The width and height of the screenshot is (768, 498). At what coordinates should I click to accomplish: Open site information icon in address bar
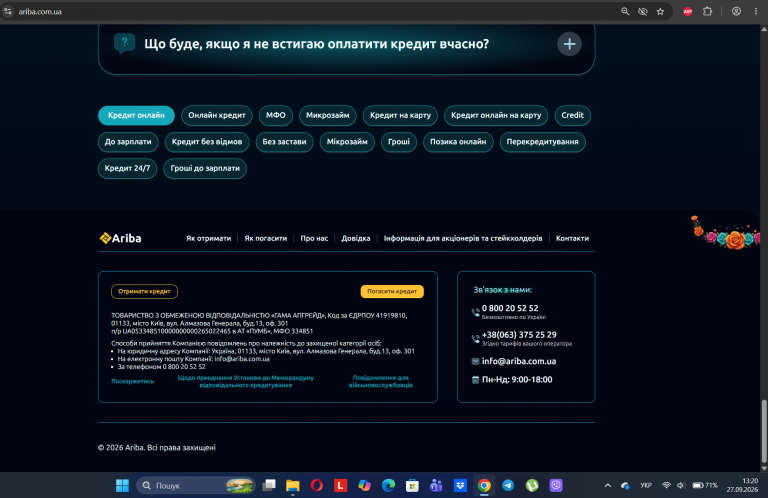[x=7, y=11]
